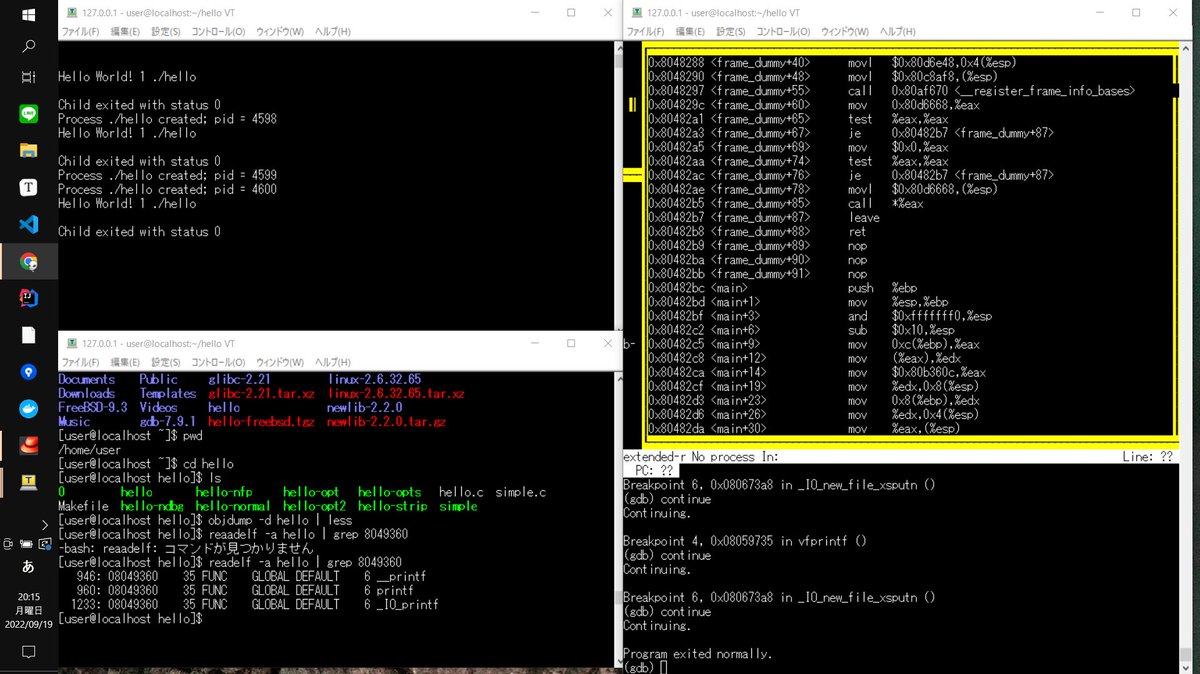
Task: Open the white T app on taskbar
Action: [28, 187]
